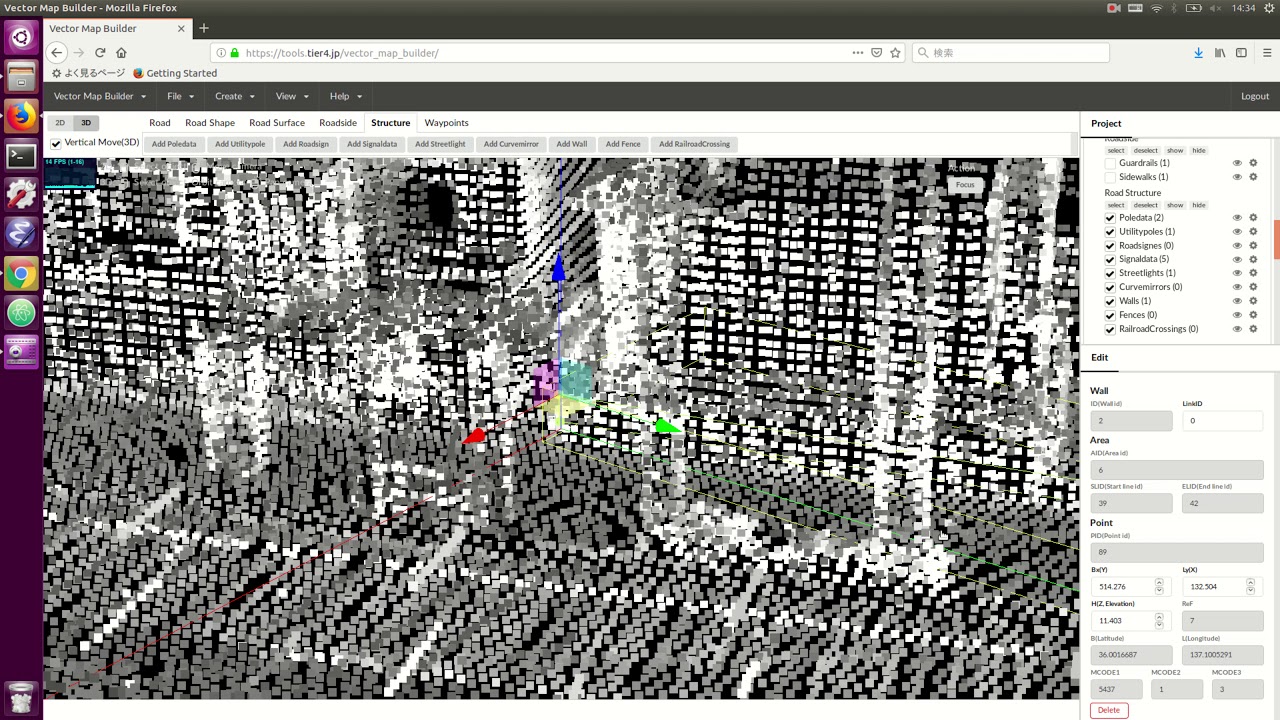Open Files manager from dock

point(21,77)
